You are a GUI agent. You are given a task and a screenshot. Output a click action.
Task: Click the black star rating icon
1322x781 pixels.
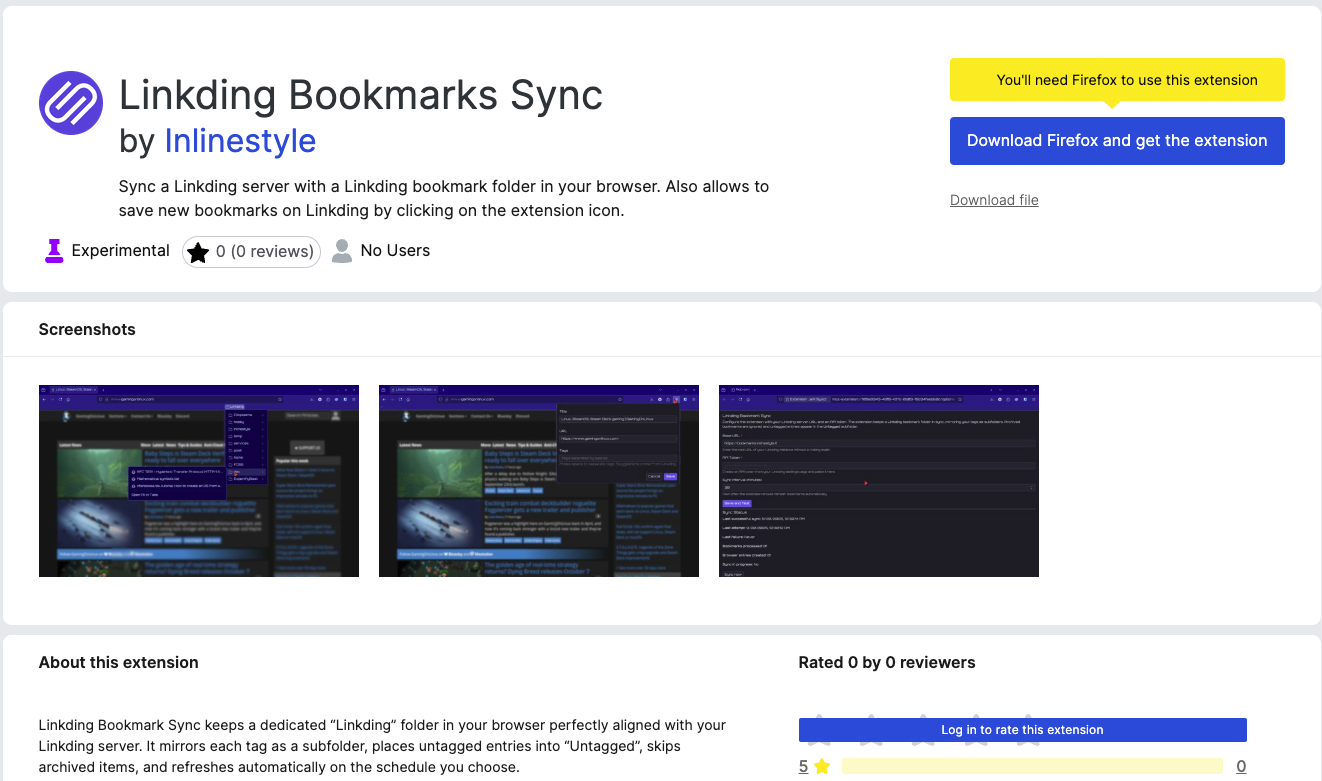tap(198, 252)
